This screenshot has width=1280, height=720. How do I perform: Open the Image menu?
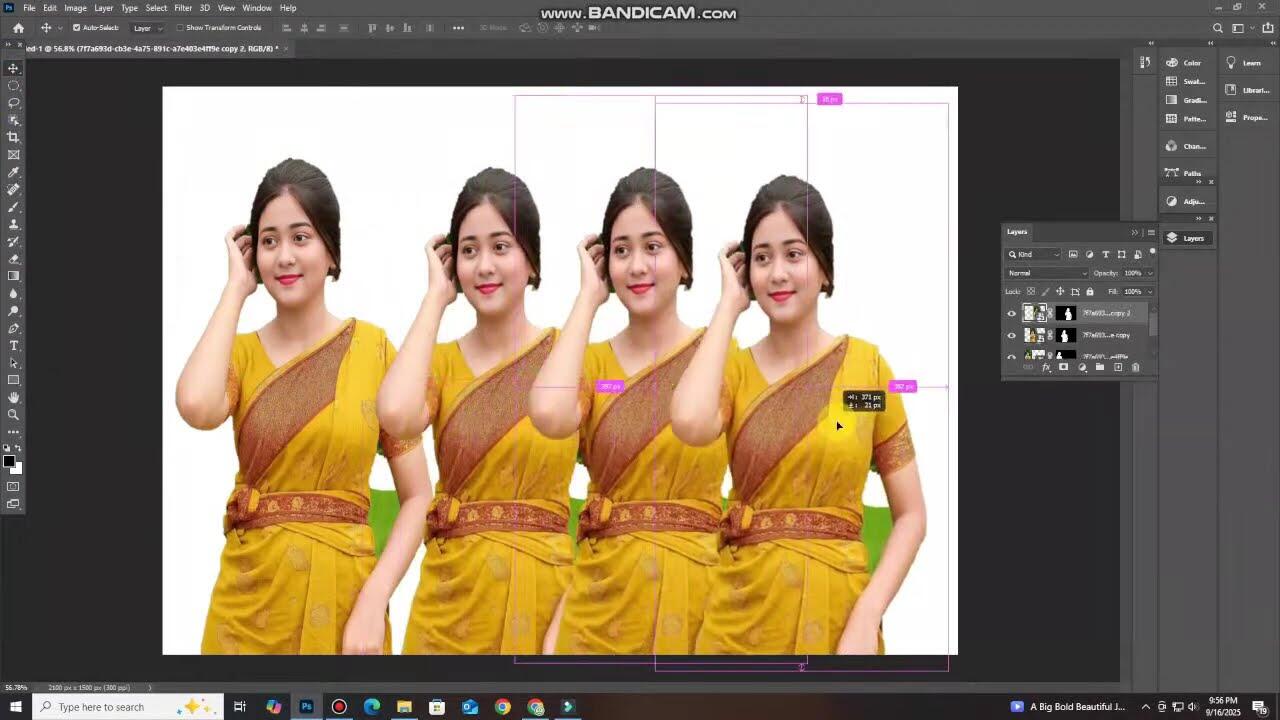click(x=75, y=8)
